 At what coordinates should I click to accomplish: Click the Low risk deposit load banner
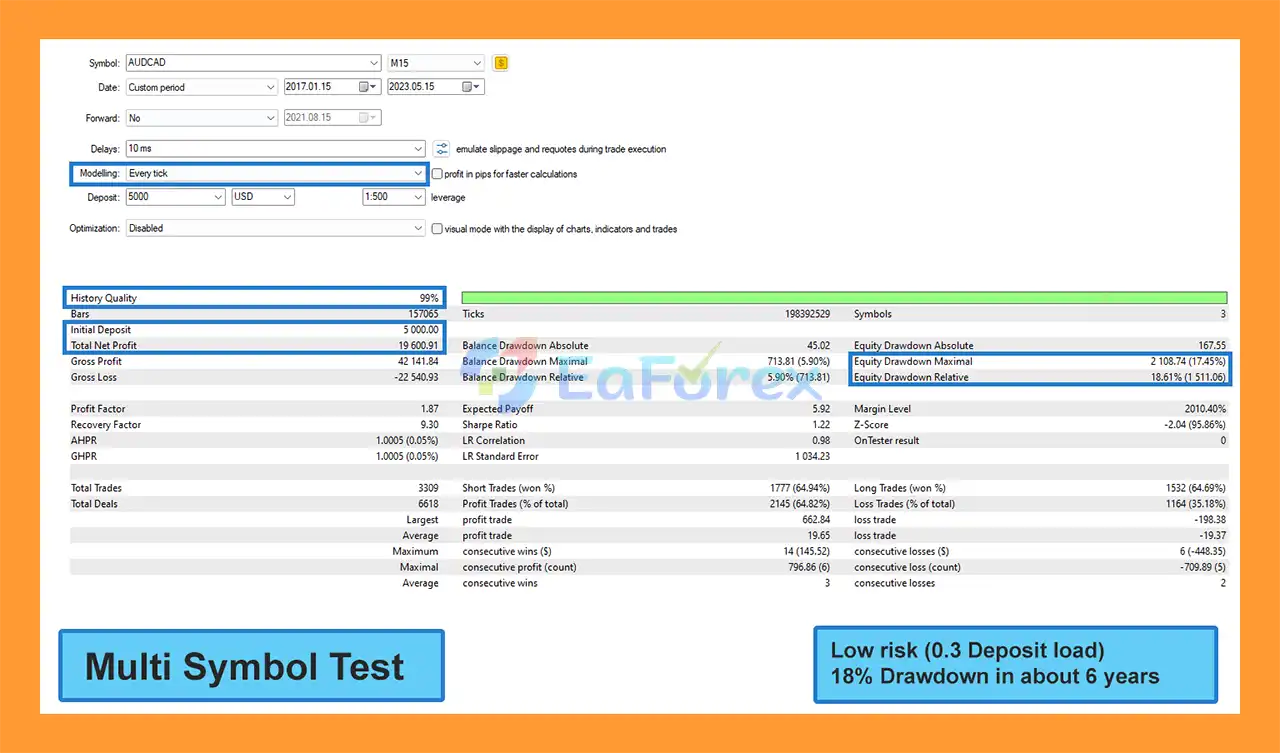[1015, 664]
